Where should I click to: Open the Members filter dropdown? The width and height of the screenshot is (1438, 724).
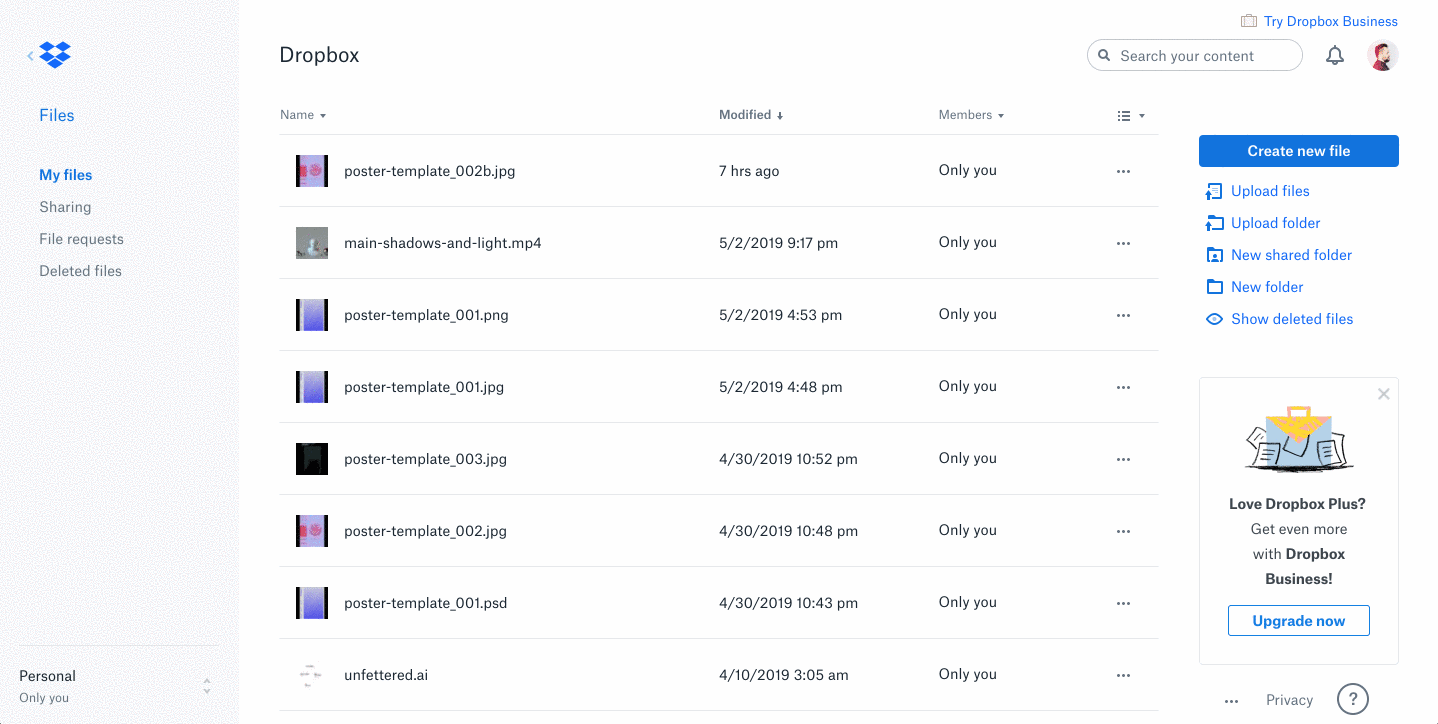(1001, 114)
